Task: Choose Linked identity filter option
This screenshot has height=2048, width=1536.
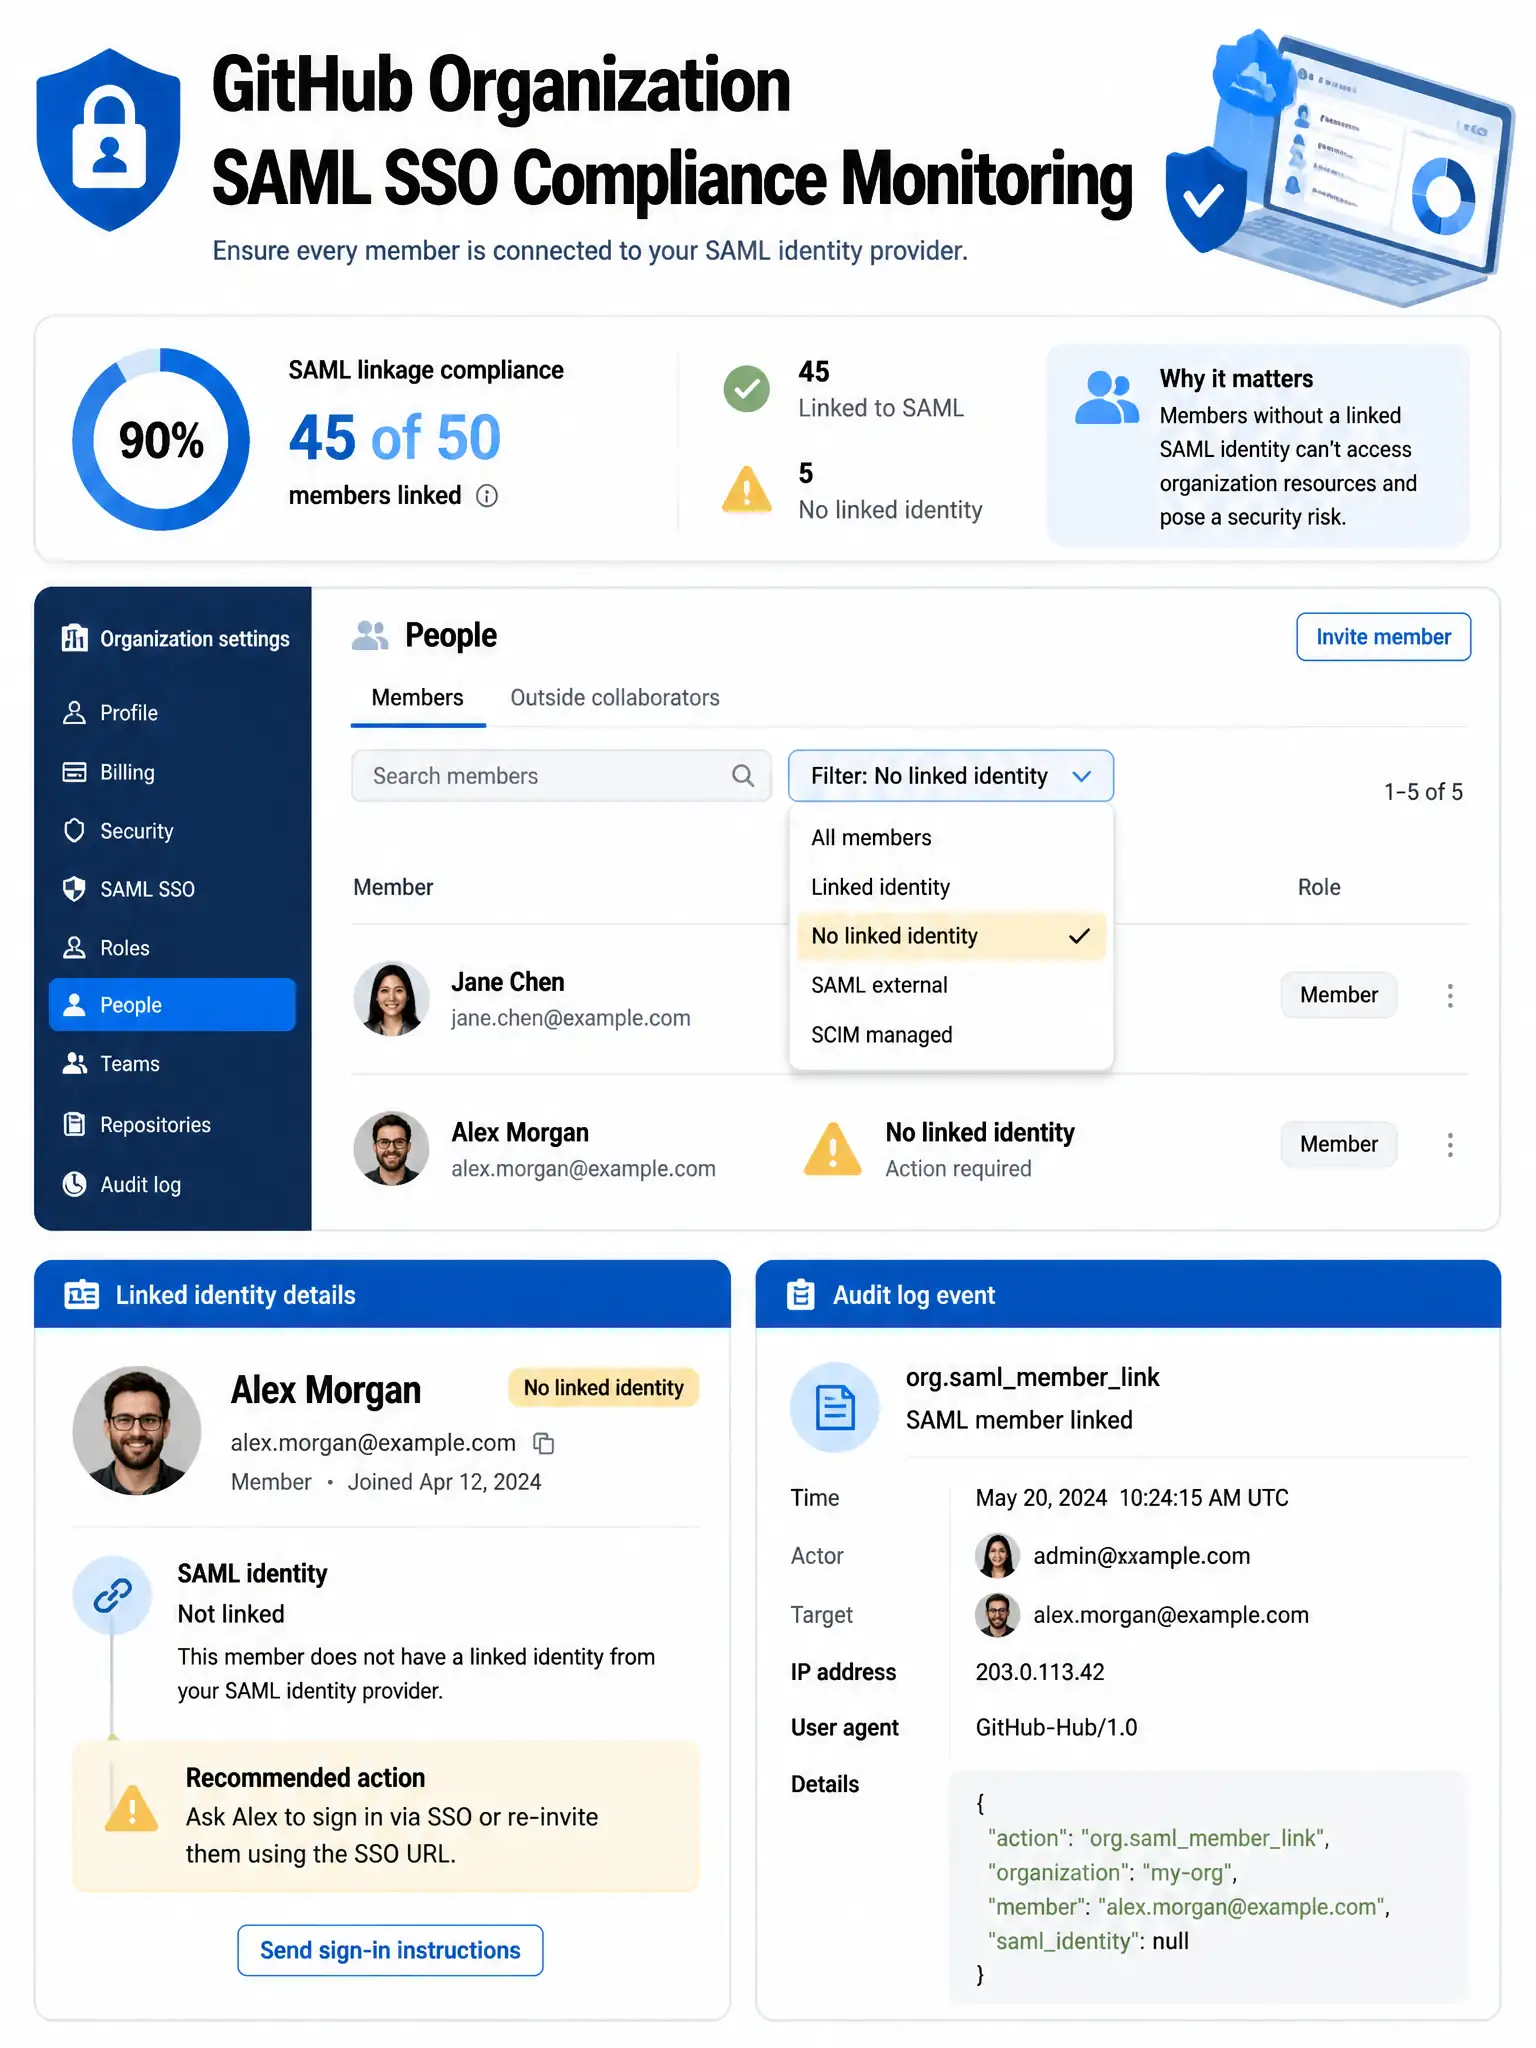Action: [x=951, y=887]
